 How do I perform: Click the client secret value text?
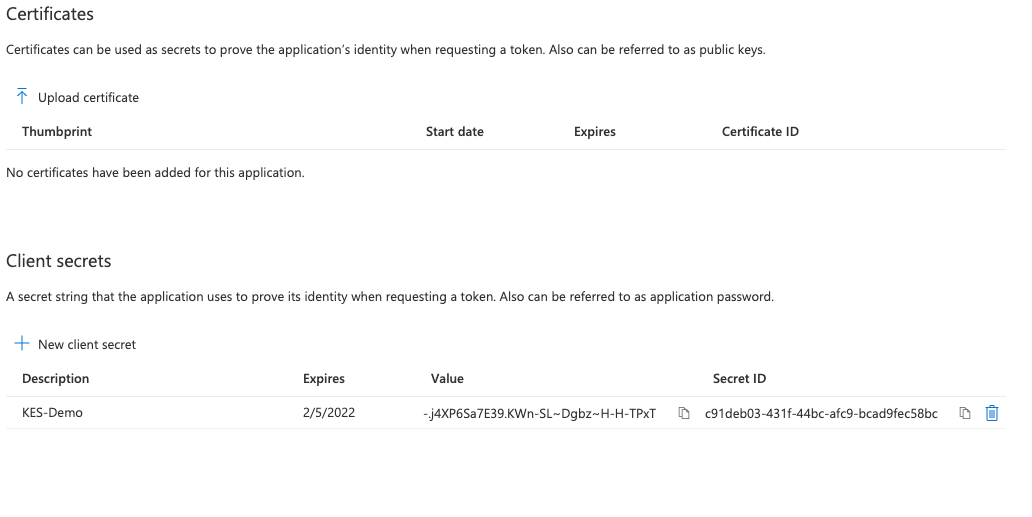coord(540,413)
